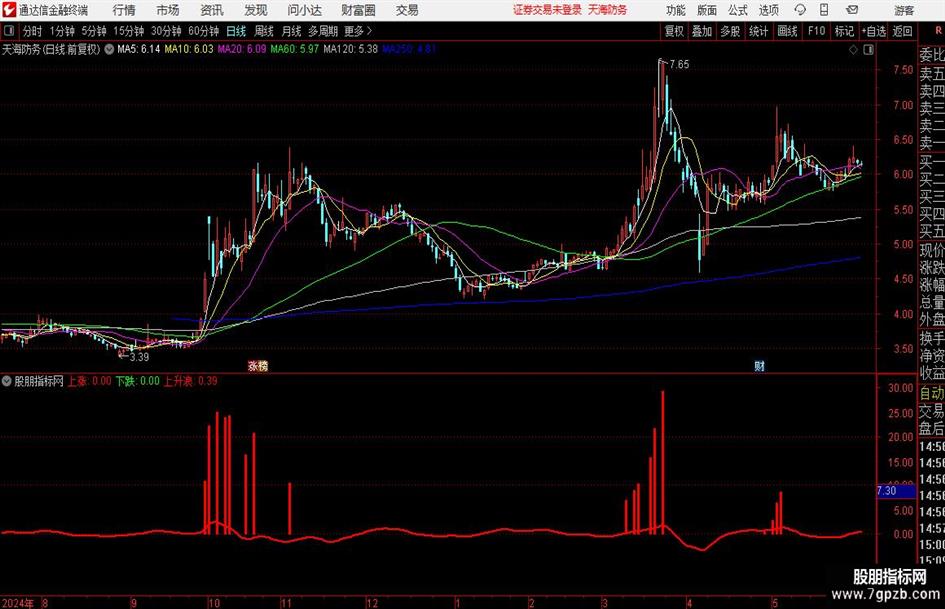Viewport: 945px width, 609px height.
Task: Open the 市场 menu
Action: (168, 10)
